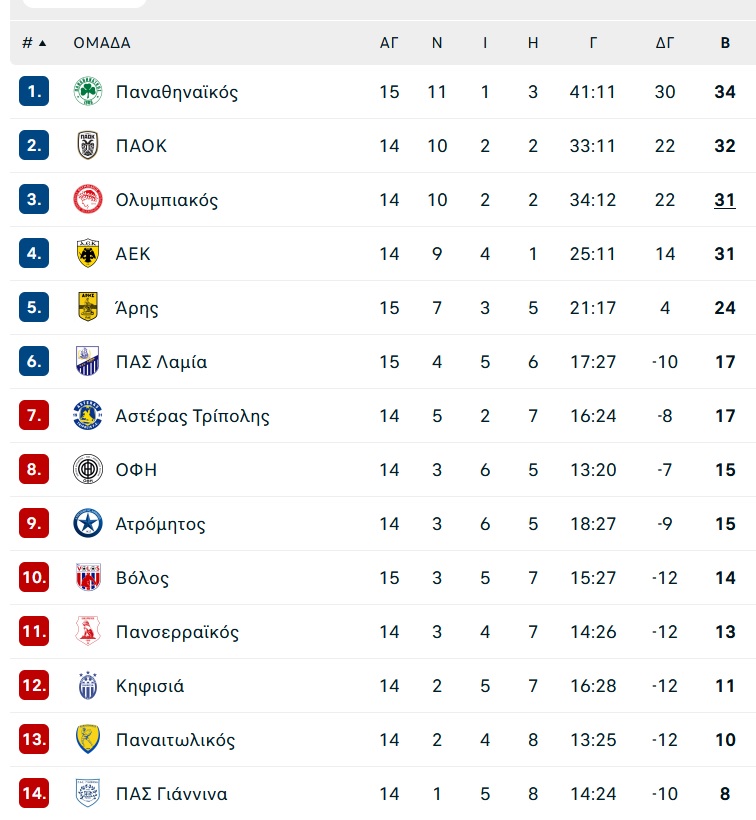The height and width of the screenshot is (820, 756).
Task: Click the Βόλος team badge
Action: (87, 577)
